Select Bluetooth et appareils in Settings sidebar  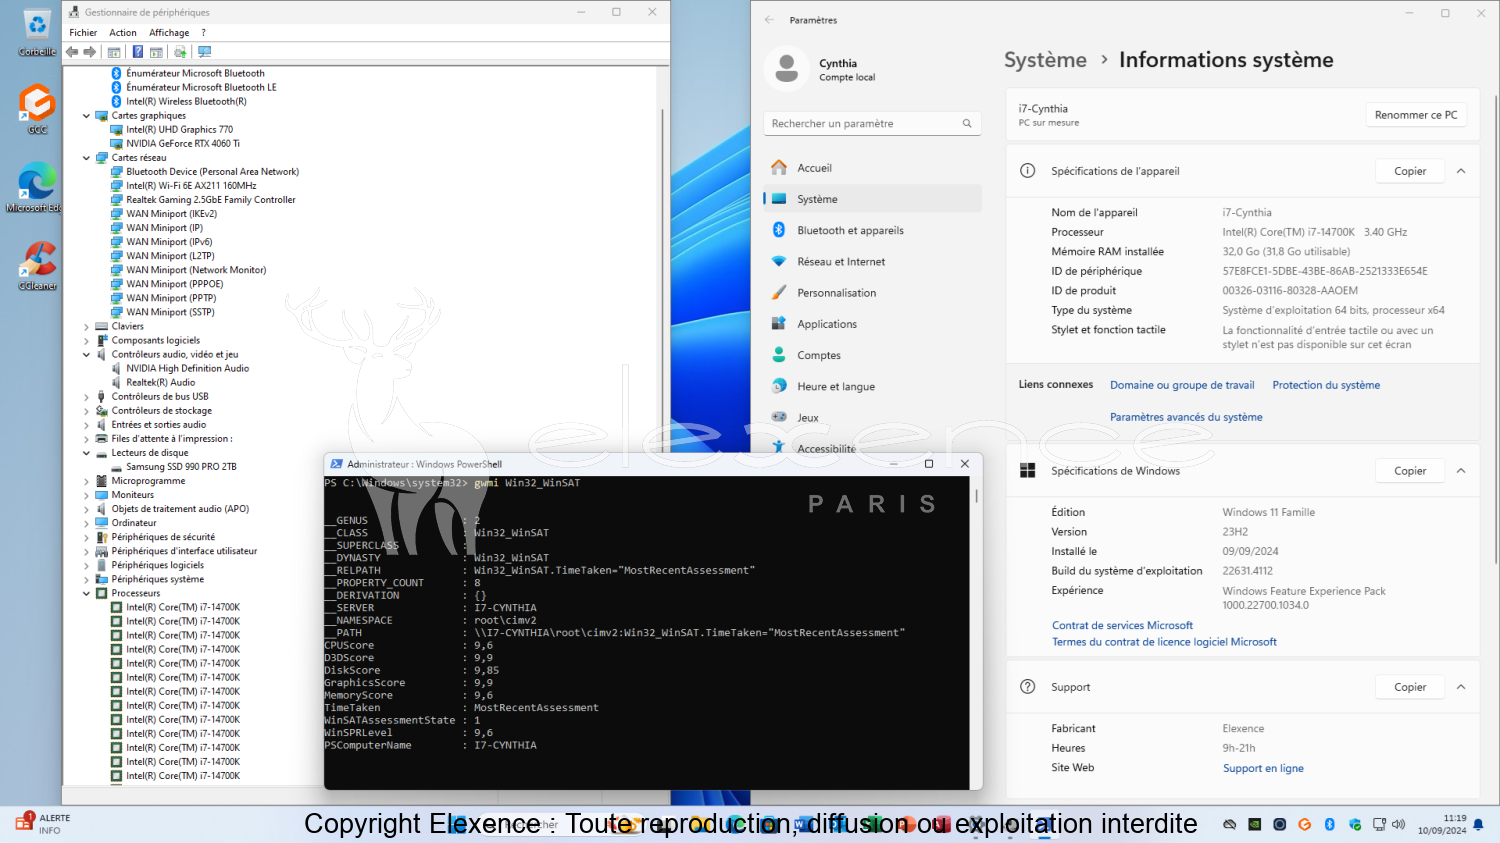850,231
